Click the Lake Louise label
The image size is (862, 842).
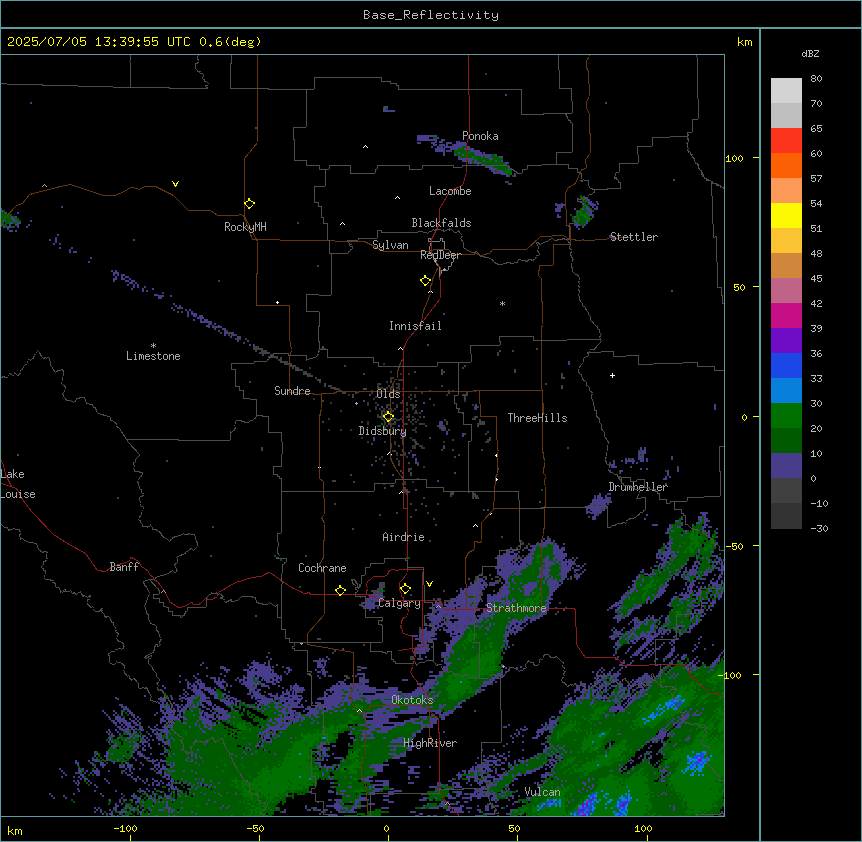(18, 484)
